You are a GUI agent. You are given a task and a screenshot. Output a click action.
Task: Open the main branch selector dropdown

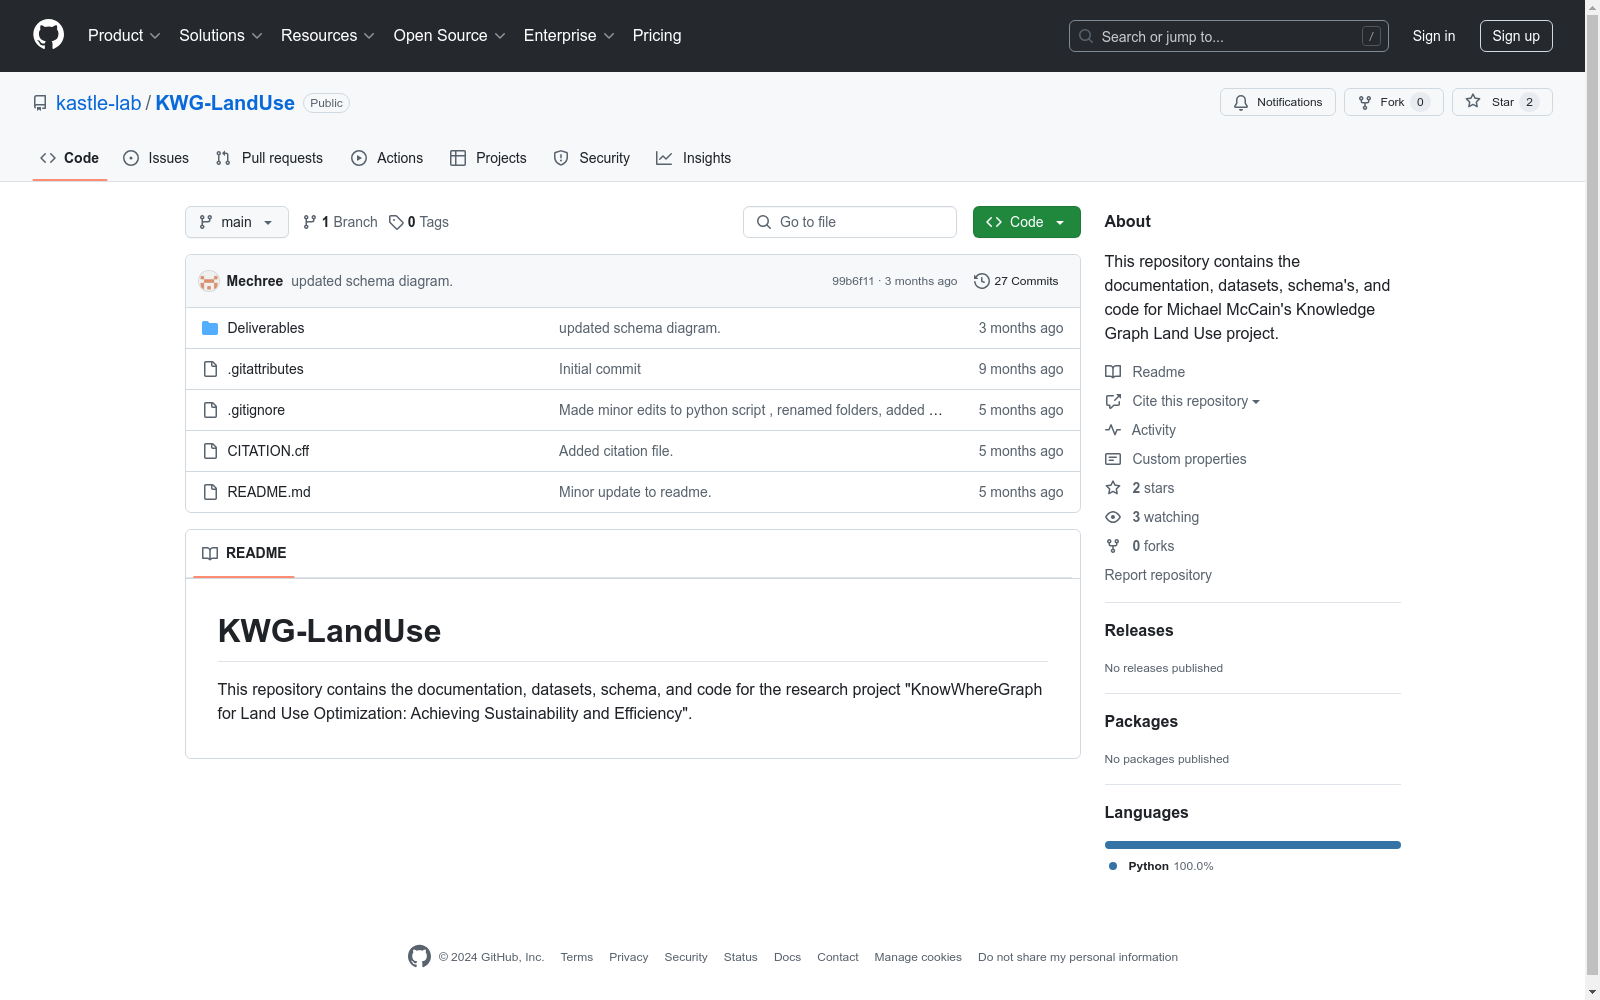(x=237, y=222)
